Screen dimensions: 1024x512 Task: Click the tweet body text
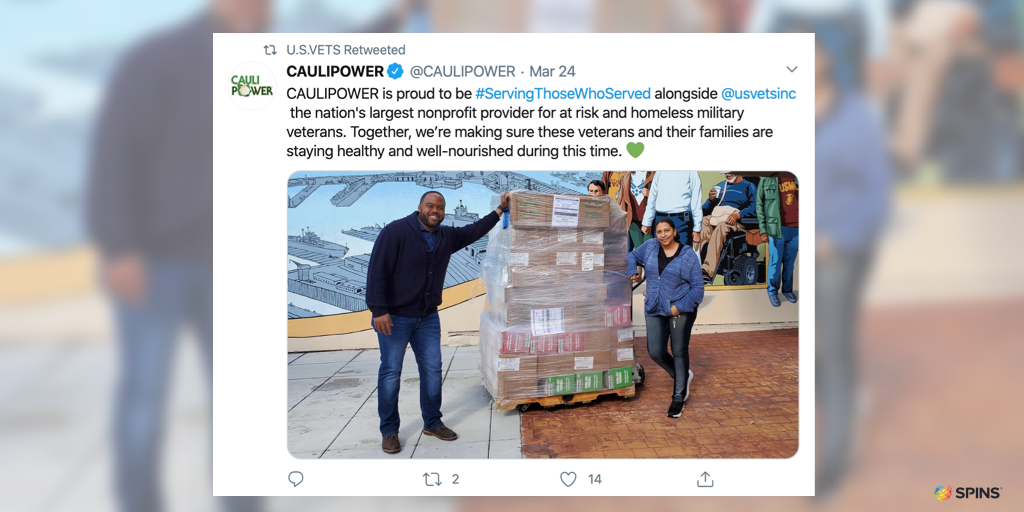tap(541, 122)
